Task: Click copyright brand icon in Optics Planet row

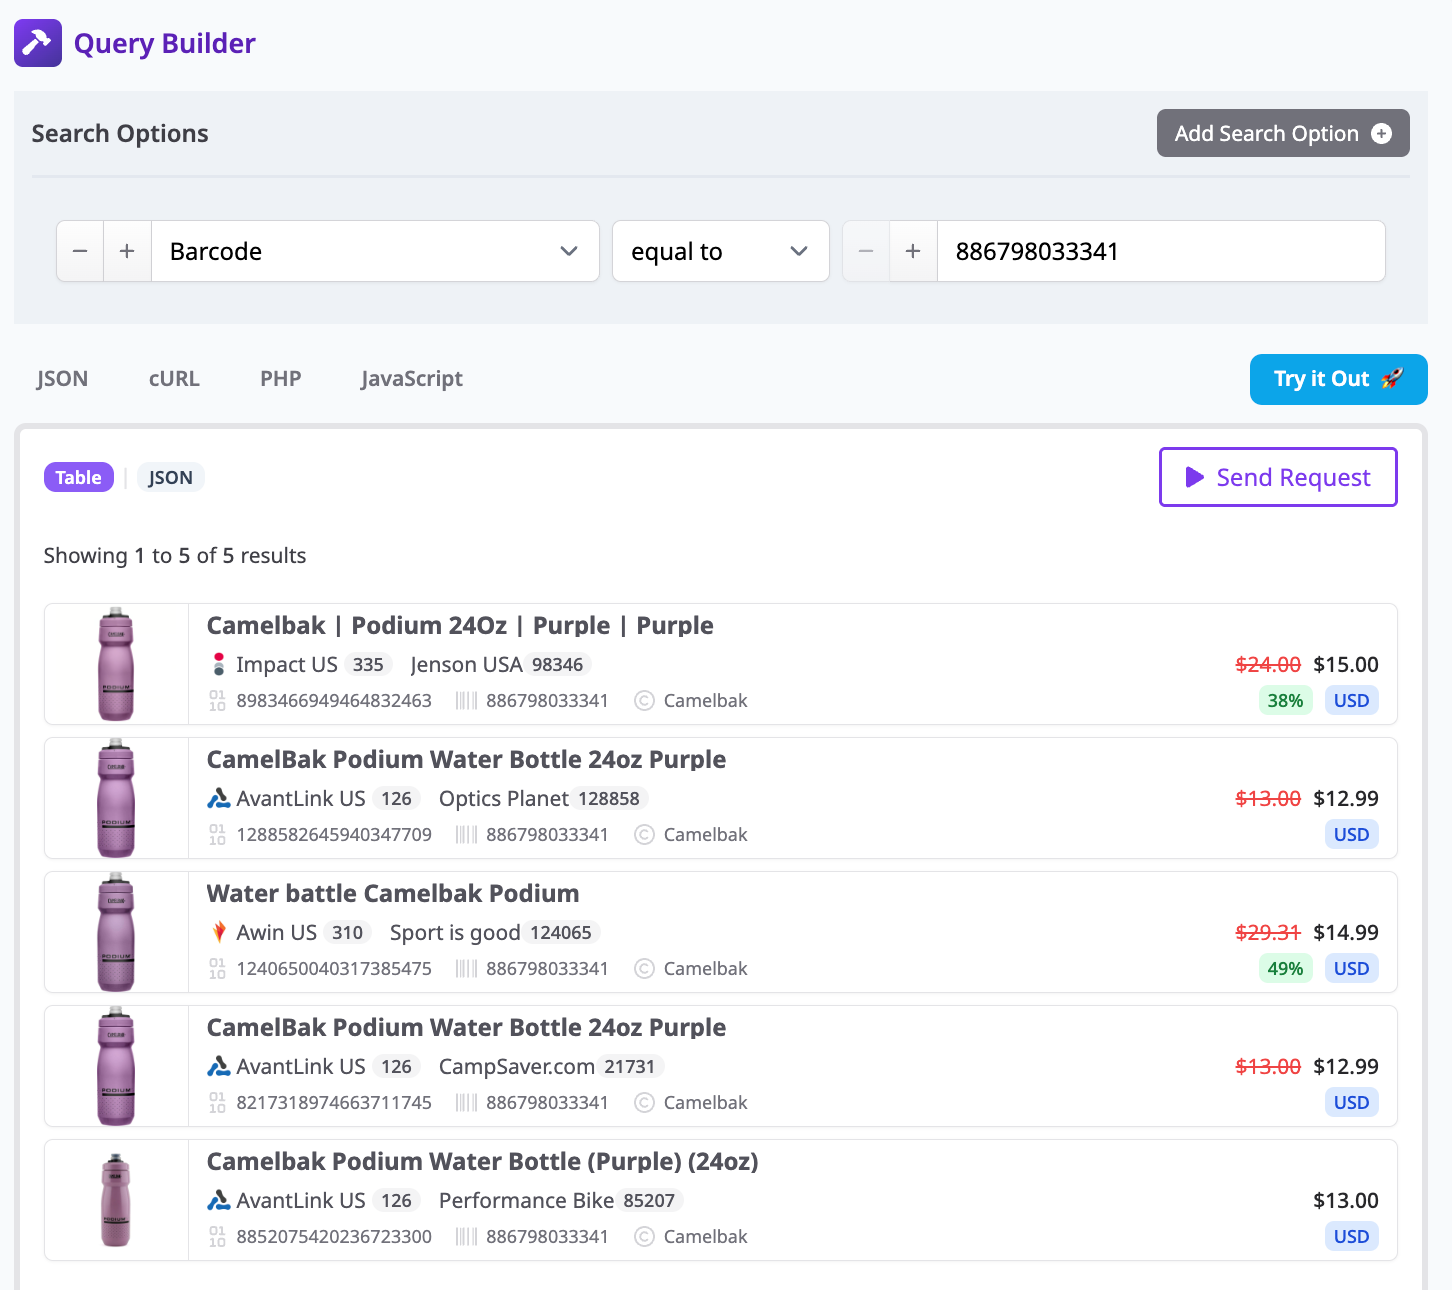Action: pos(645,834)
